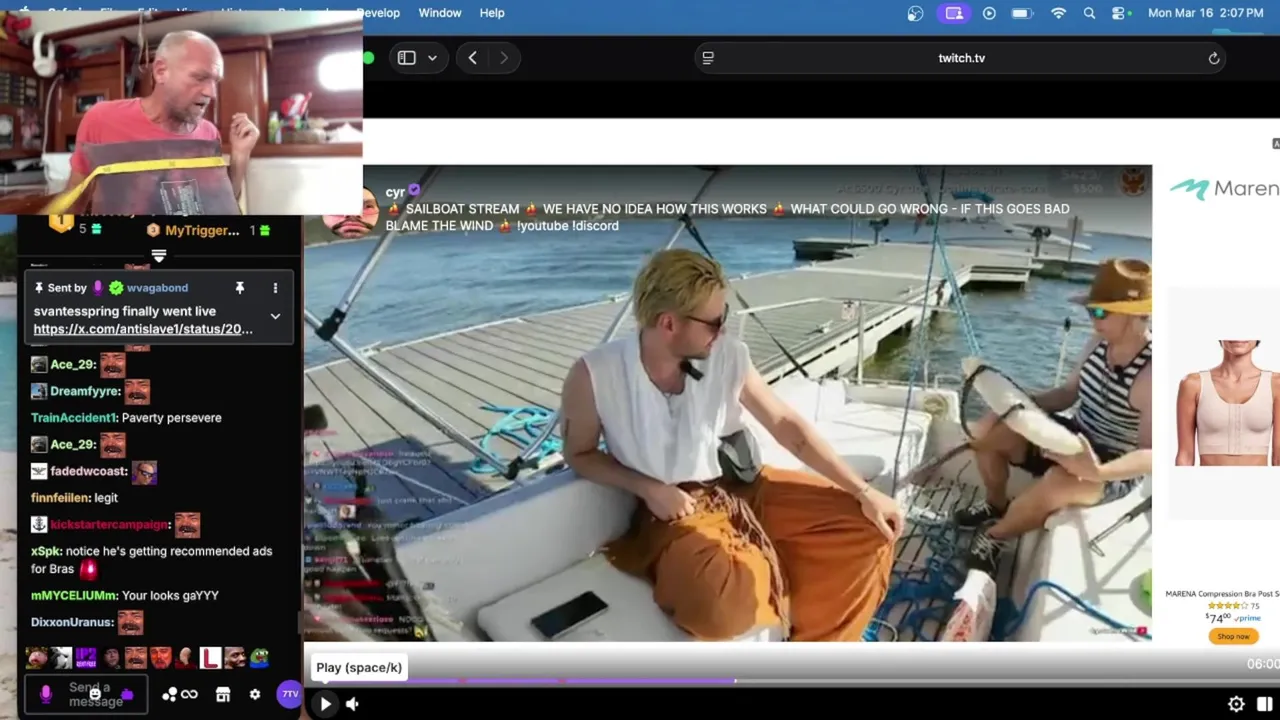Click username fadedwcoast in chat

[x=88, y=471]
